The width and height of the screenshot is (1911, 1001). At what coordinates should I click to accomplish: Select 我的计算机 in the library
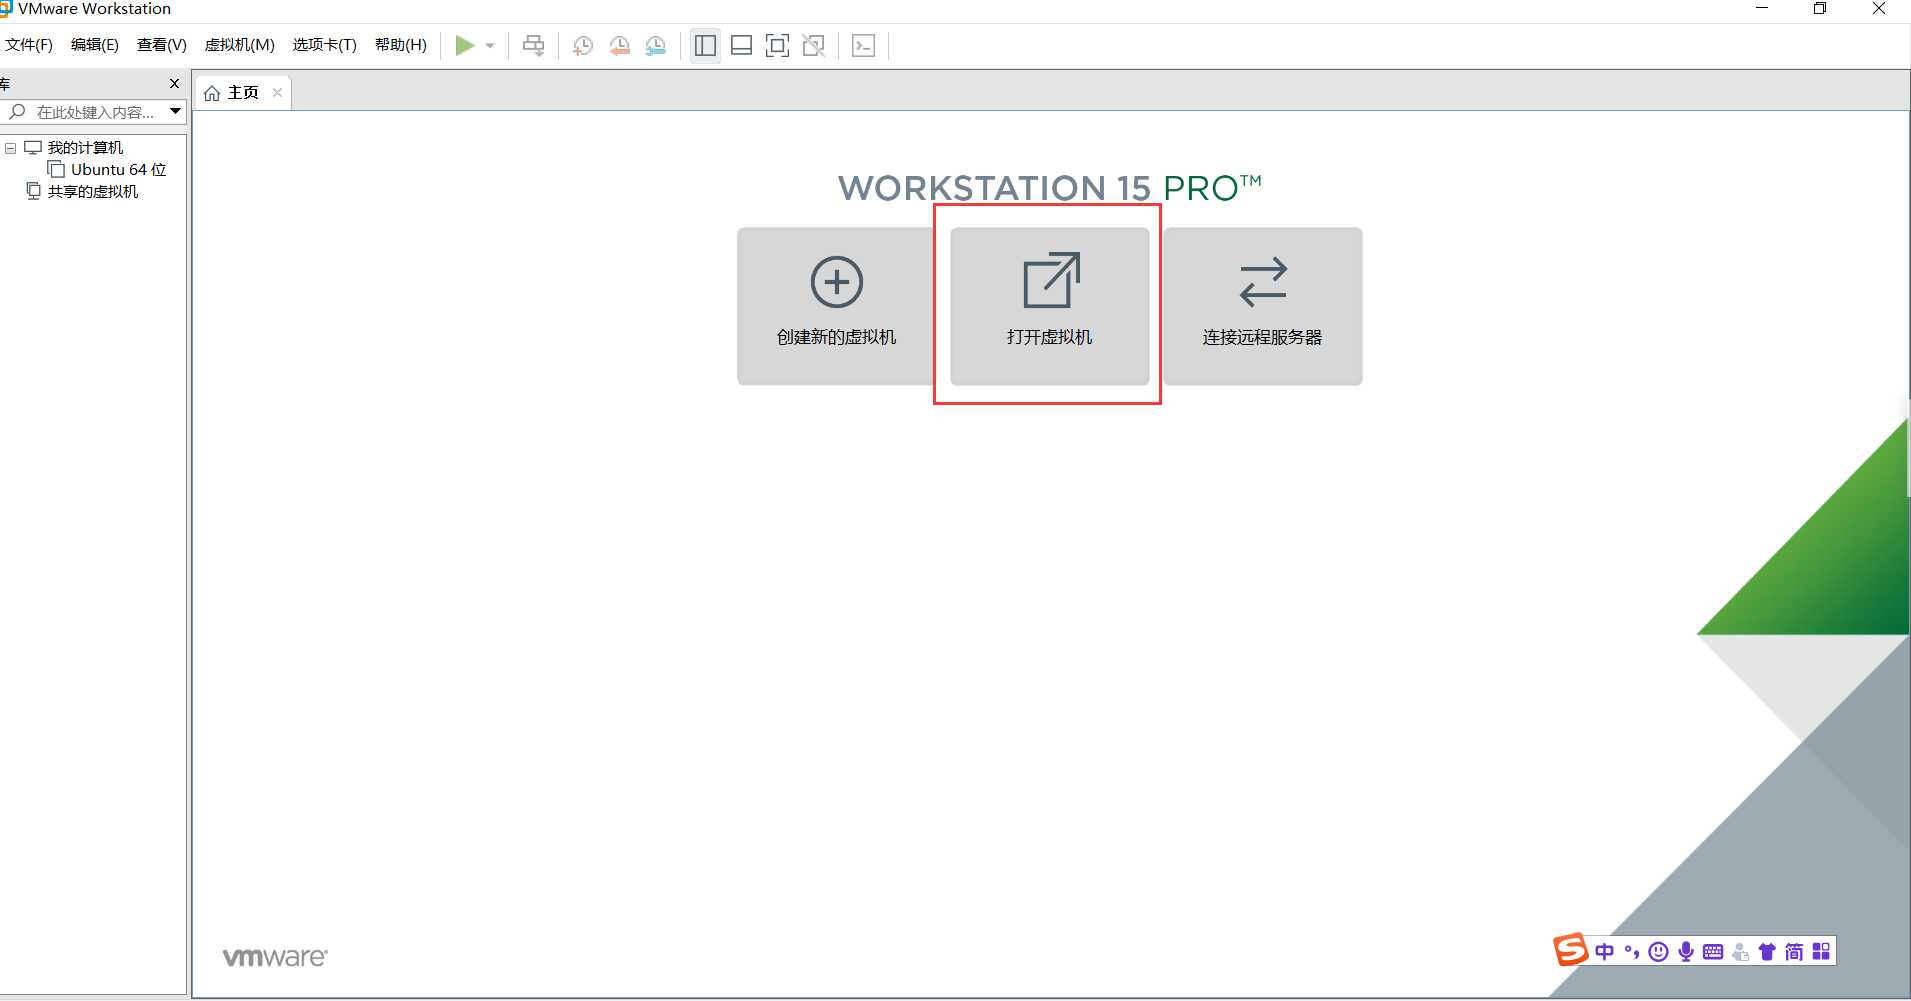[85, 148]
